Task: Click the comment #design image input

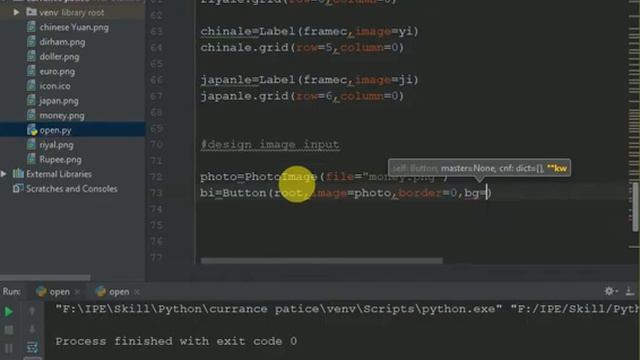Action: click(x=270, y=144)
